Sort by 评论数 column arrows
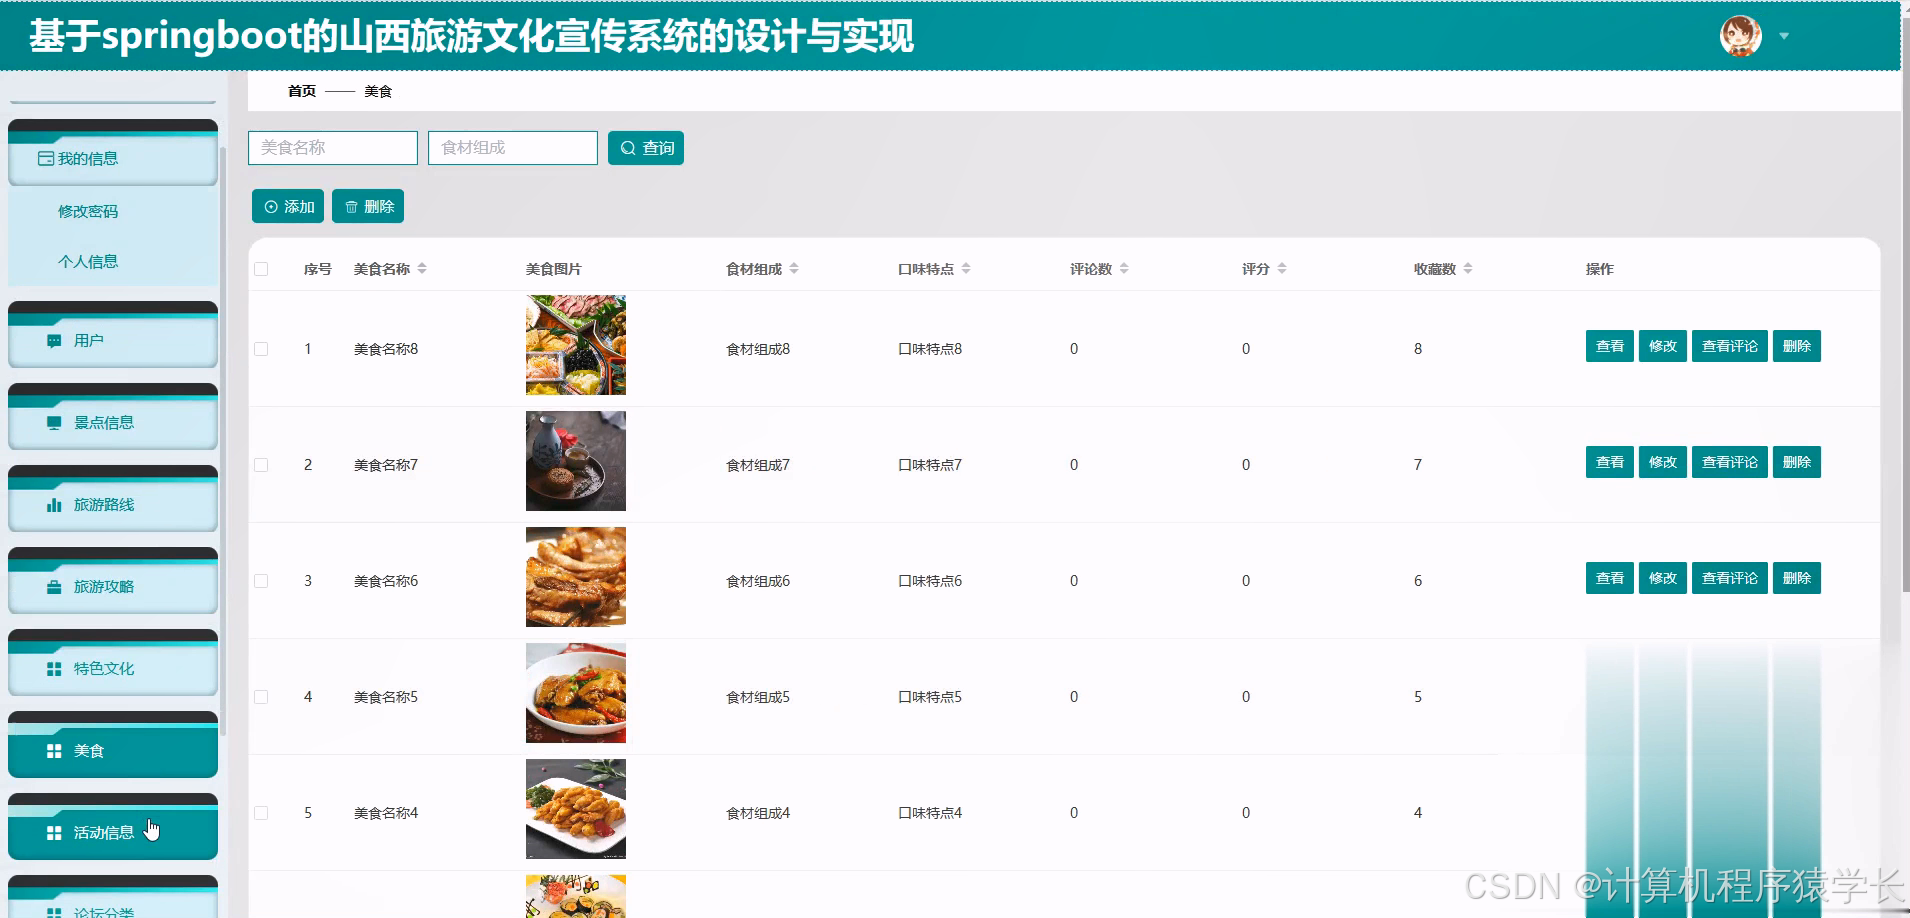 1124,269
